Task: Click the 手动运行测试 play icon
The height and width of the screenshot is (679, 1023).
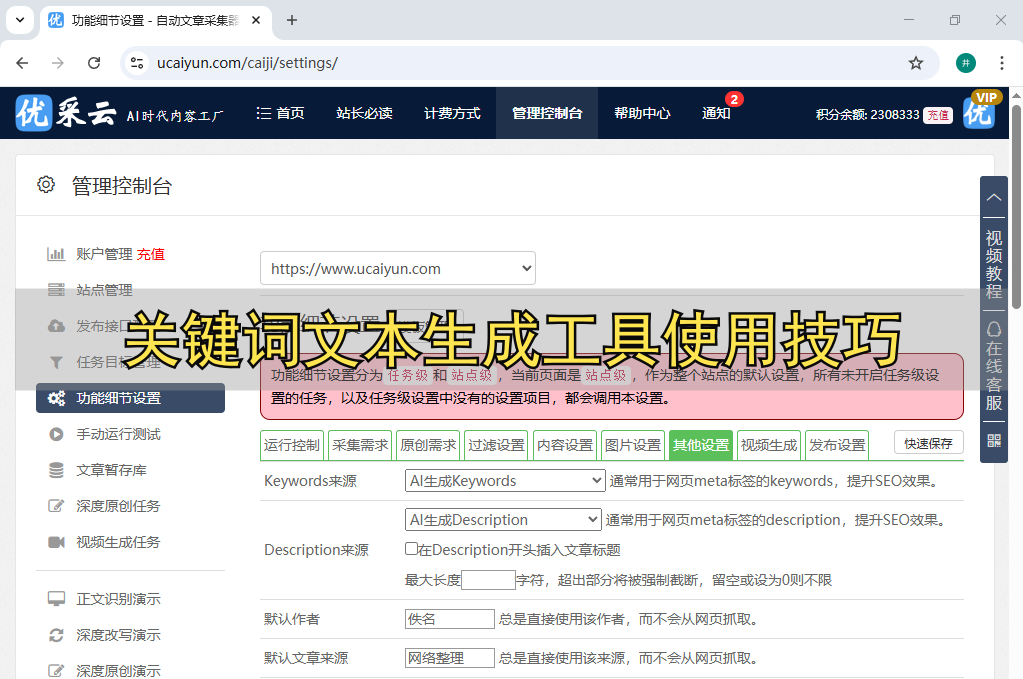Action: (56, 434)
